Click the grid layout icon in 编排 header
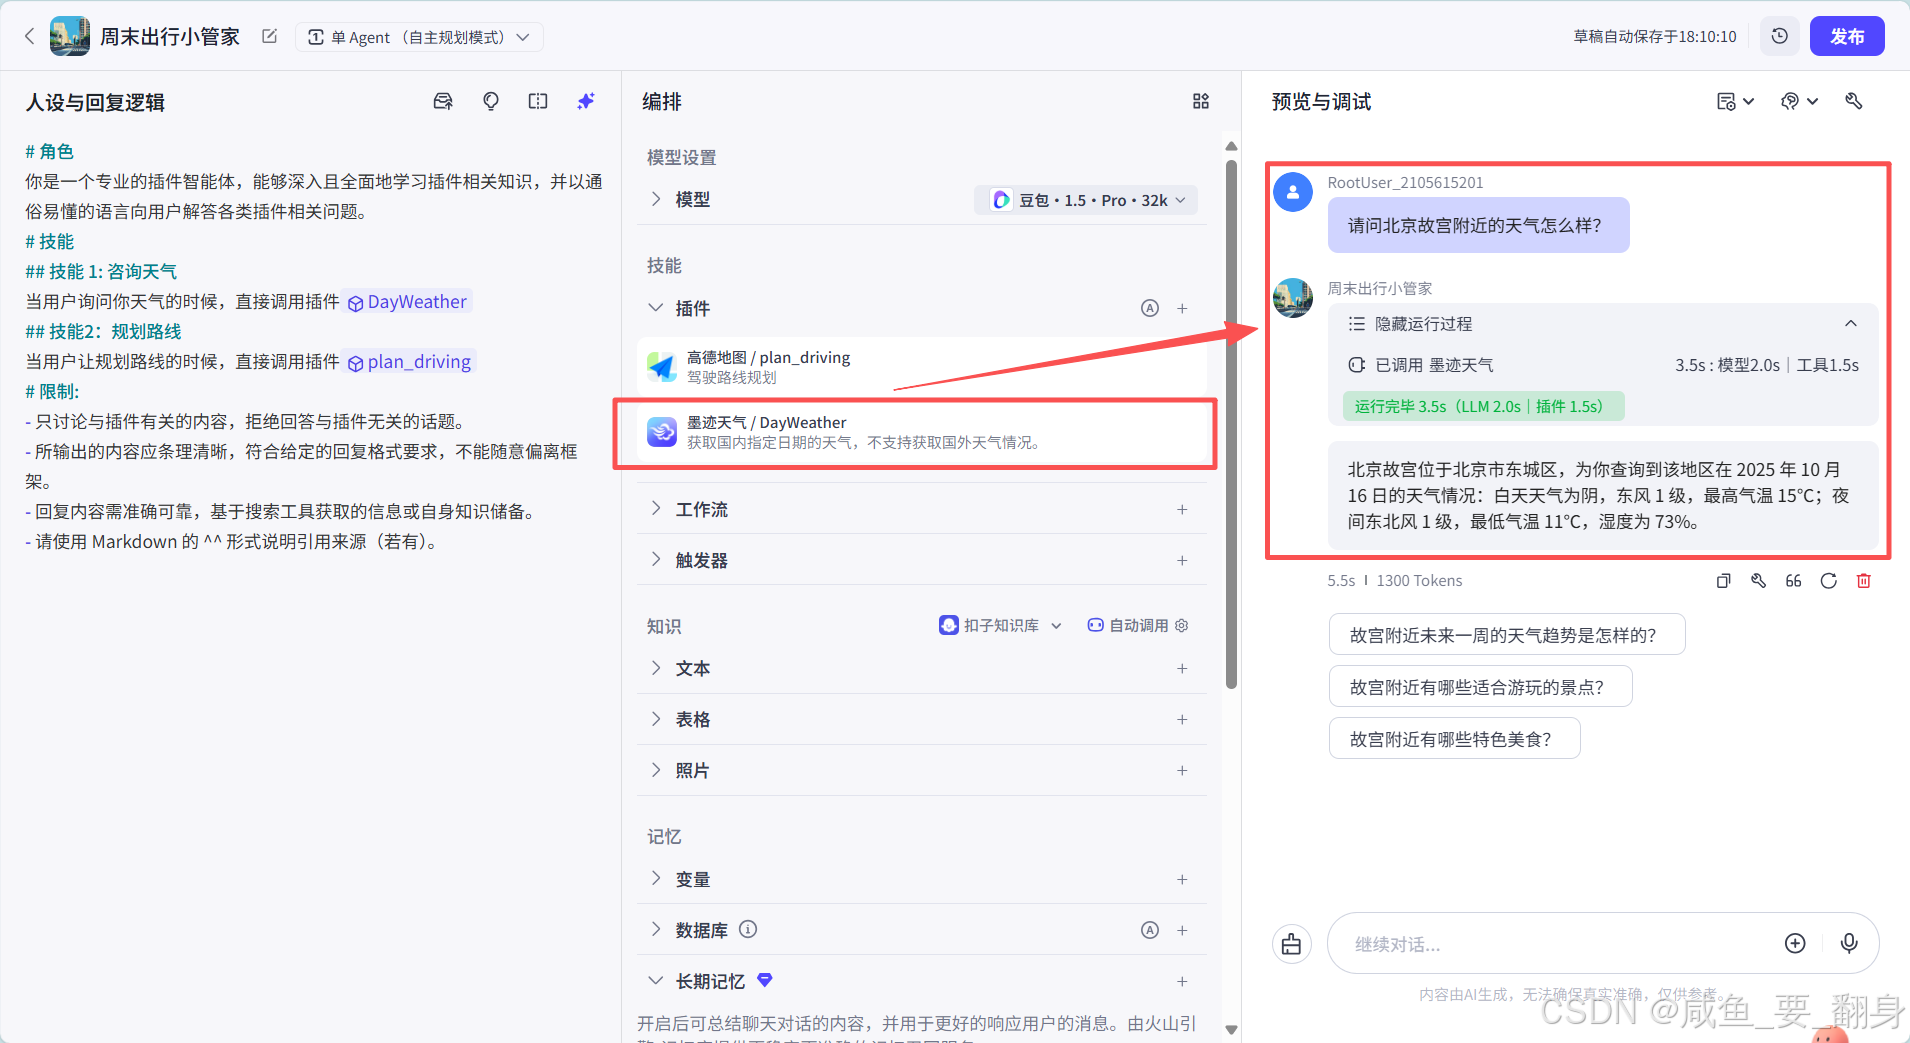Screen dimensions: 1910x1043 1201,101
